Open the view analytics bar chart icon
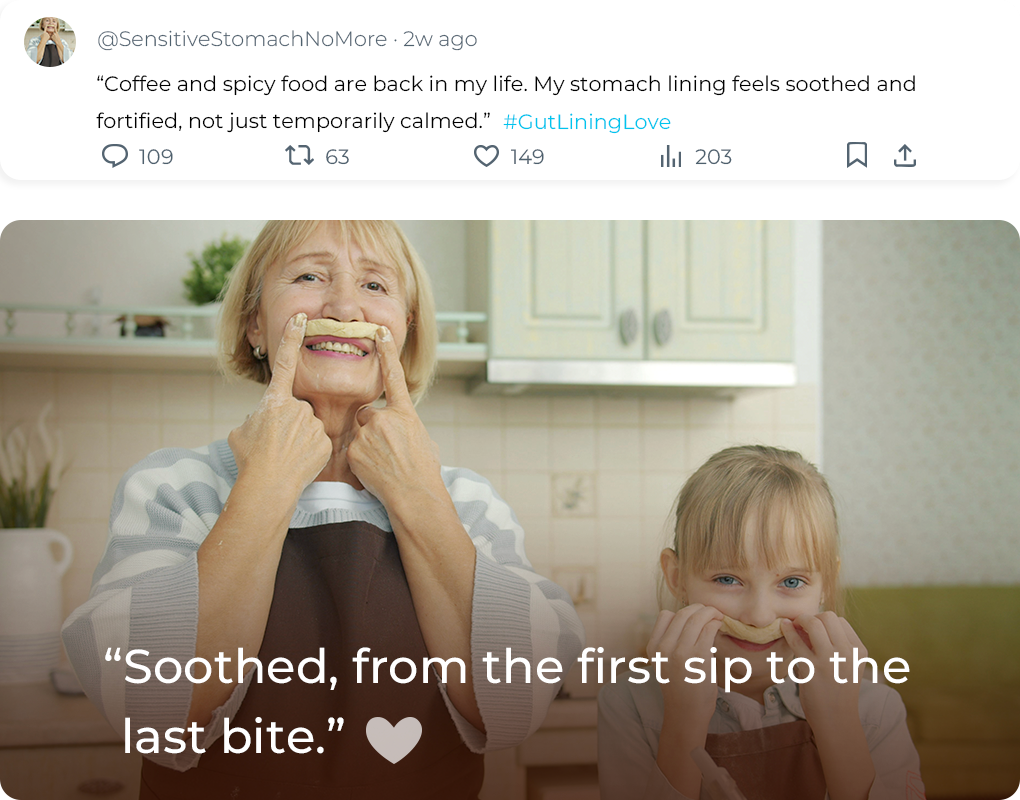The image size is (1020, 800). click(671, 157)
